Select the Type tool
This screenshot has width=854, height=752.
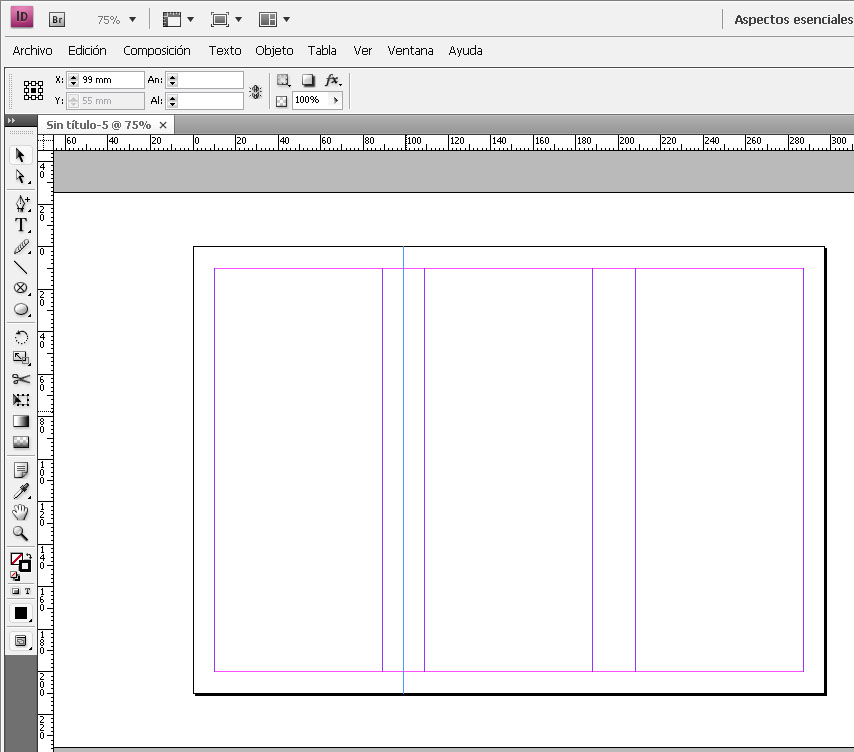click(x=21, y=225)
